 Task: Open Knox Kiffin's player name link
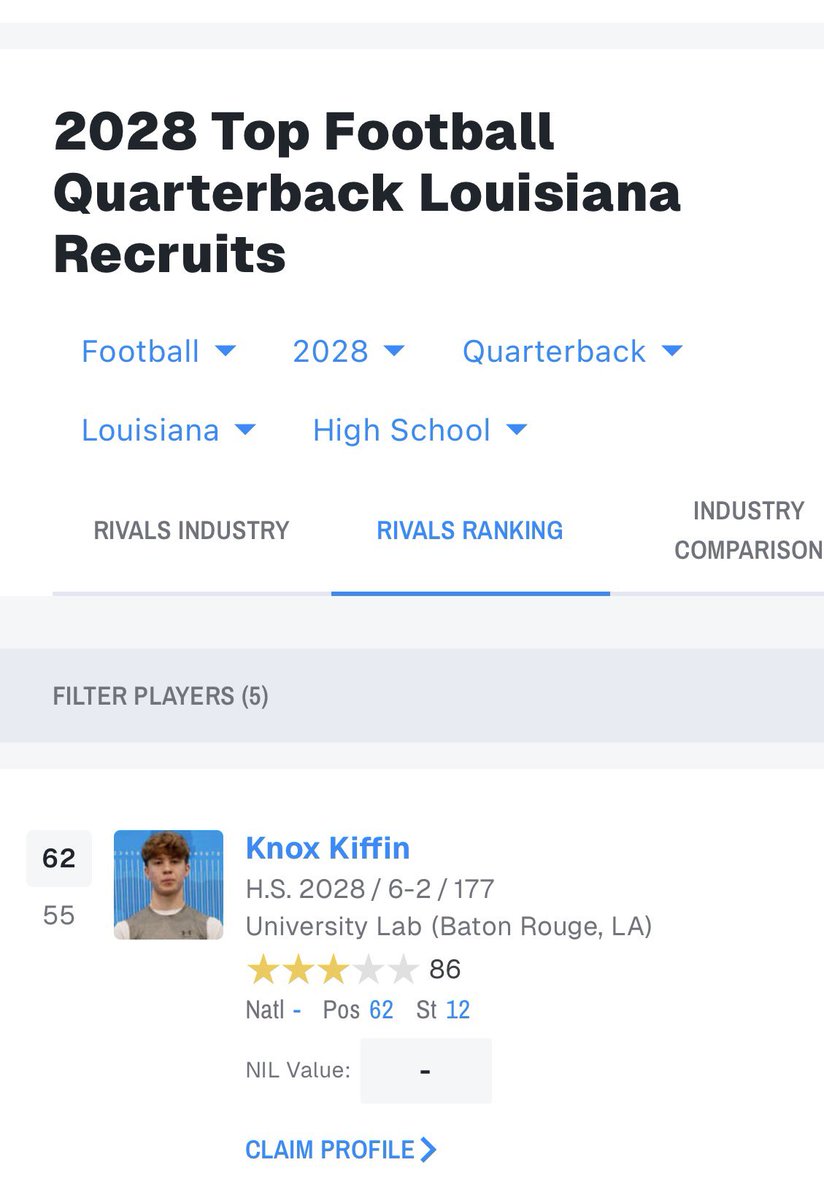[328, 848]
